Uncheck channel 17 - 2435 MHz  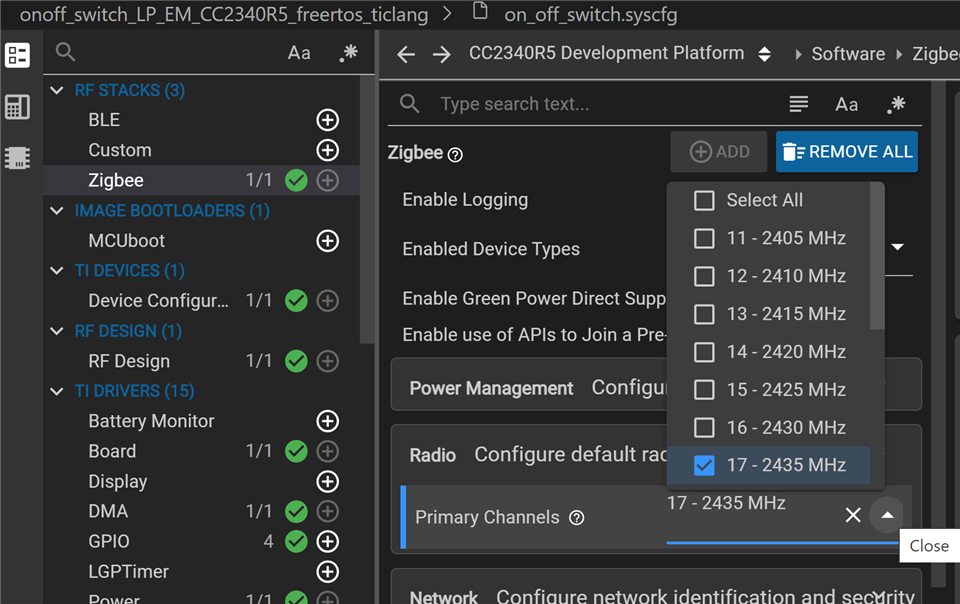pyautogui.click(x=704, y=465)
